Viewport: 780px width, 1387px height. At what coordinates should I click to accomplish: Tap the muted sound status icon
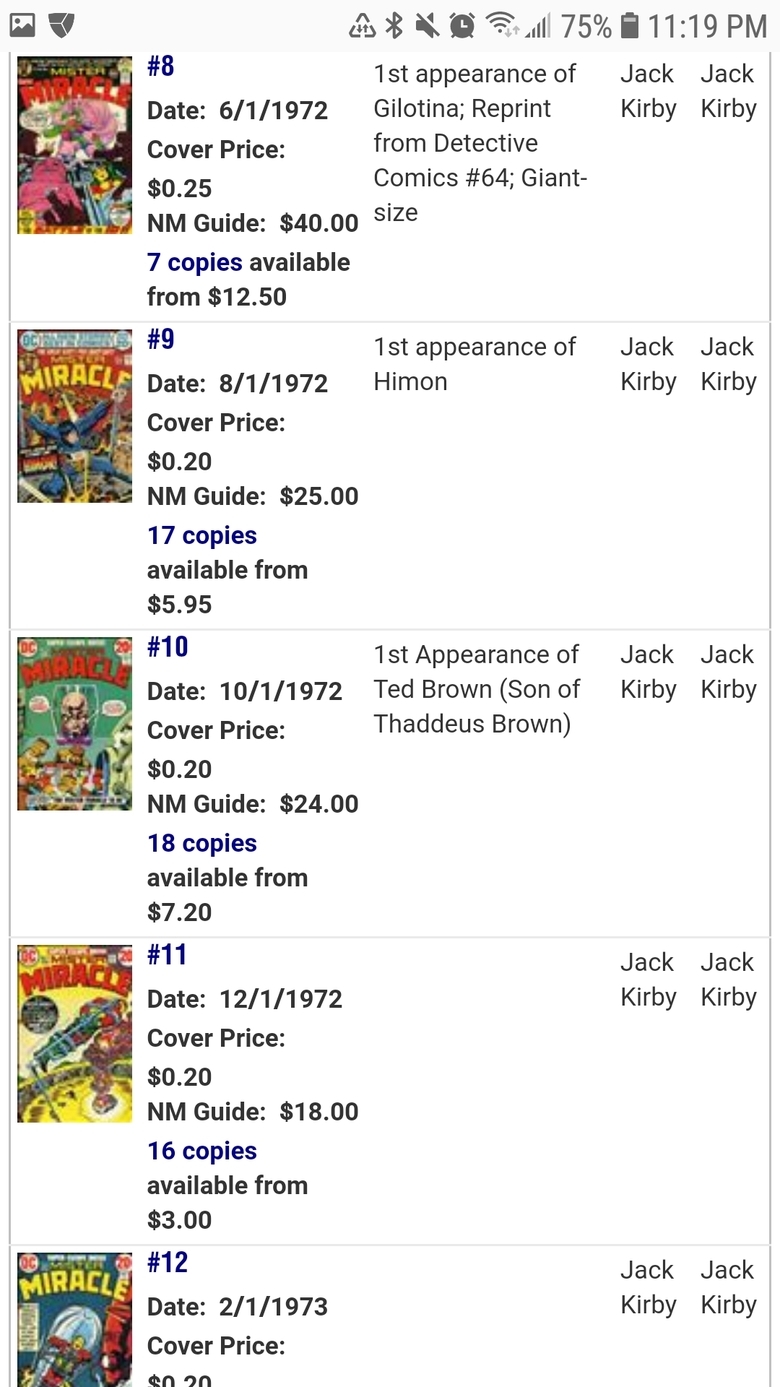(427, 25)
